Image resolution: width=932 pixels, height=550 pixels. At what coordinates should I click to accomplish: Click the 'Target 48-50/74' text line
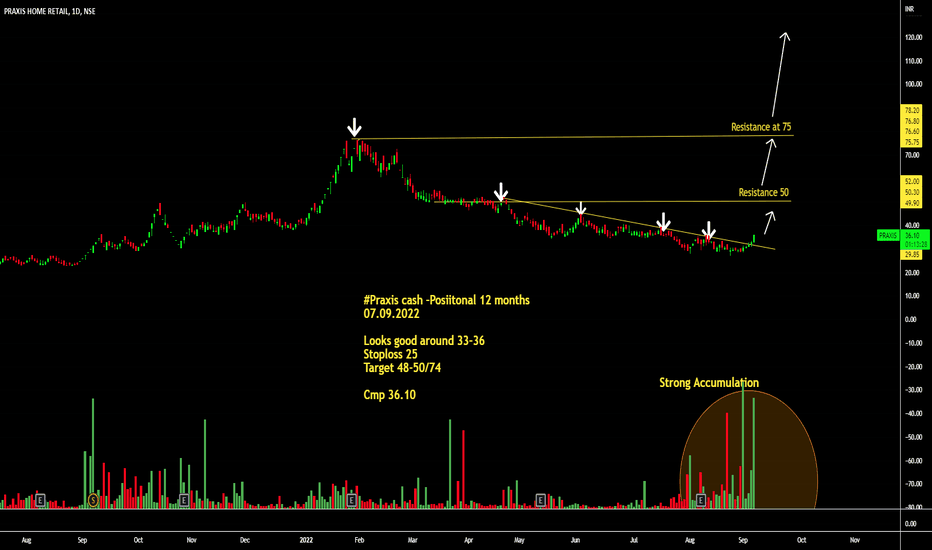tap(402, 367)
